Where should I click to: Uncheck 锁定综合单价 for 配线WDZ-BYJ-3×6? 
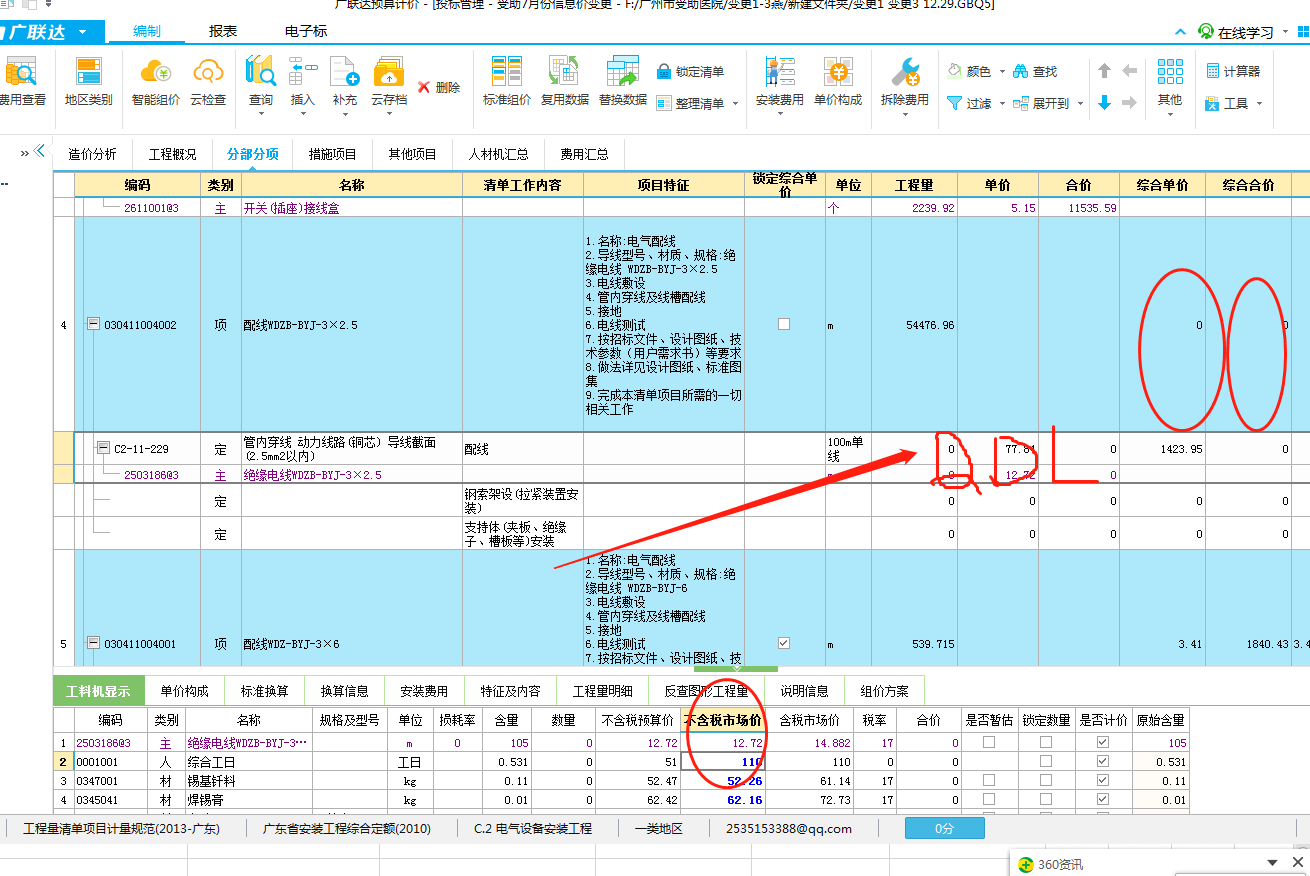[x=784, y=643]
